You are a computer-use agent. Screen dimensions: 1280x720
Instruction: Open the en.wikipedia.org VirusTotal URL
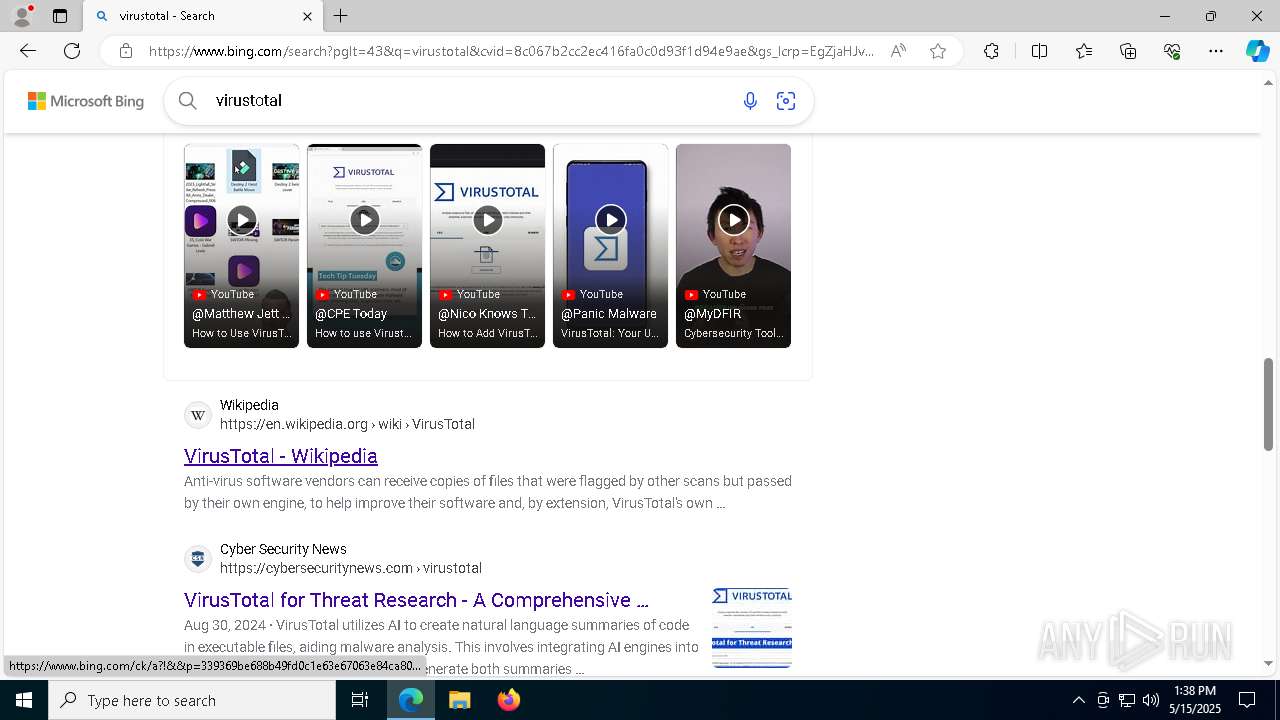(x=347, y=424)
